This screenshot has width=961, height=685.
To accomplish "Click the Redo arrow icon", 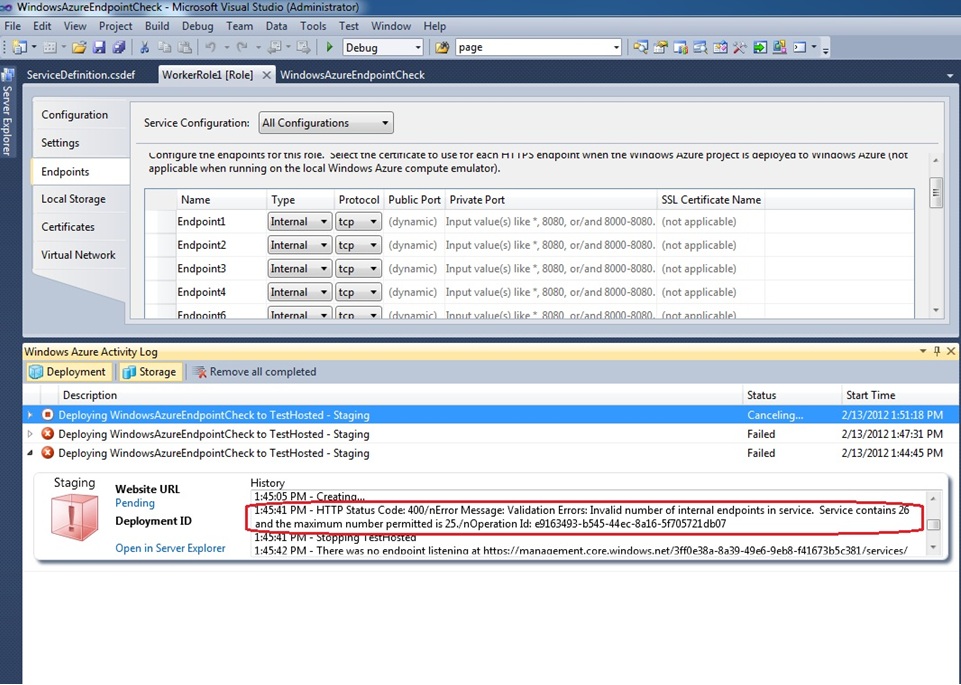I will [x=243, y=47].
